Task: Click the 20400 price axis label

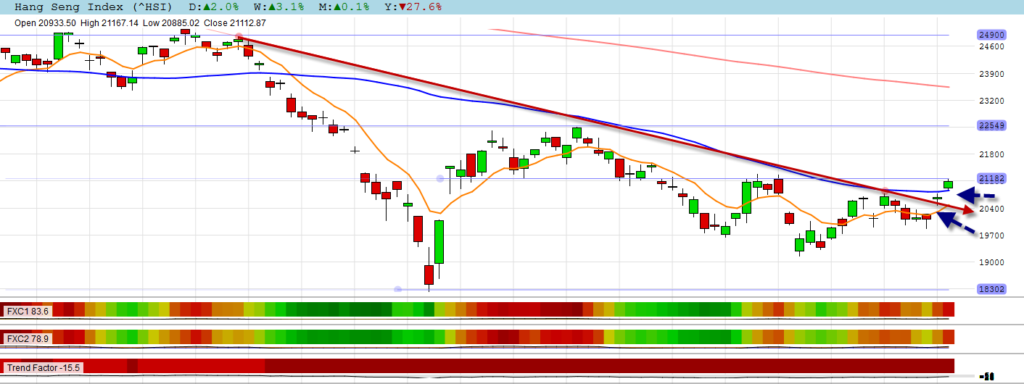Action: 991,208
